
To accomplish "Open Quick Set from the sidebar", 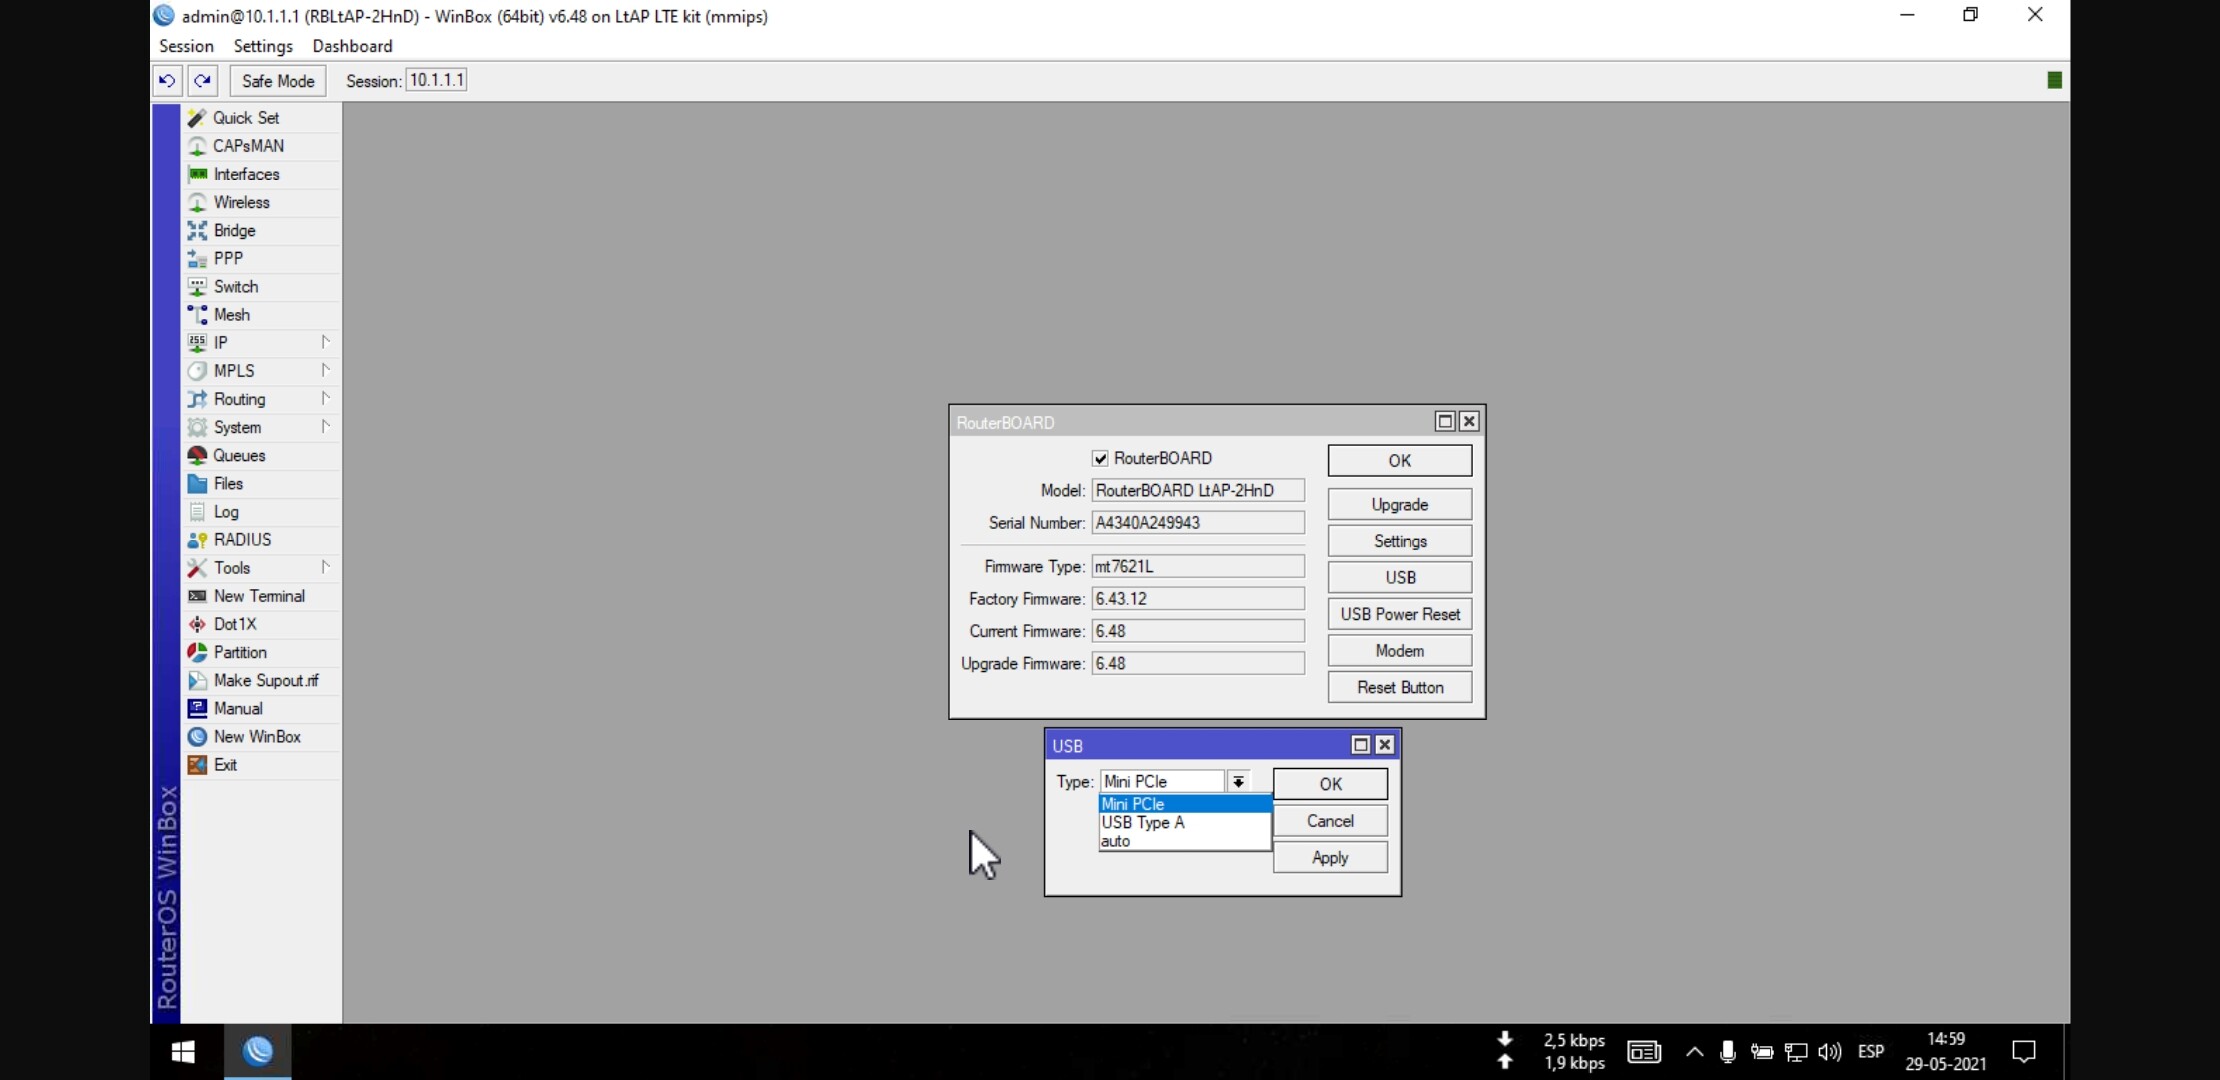I will point(246,117).
